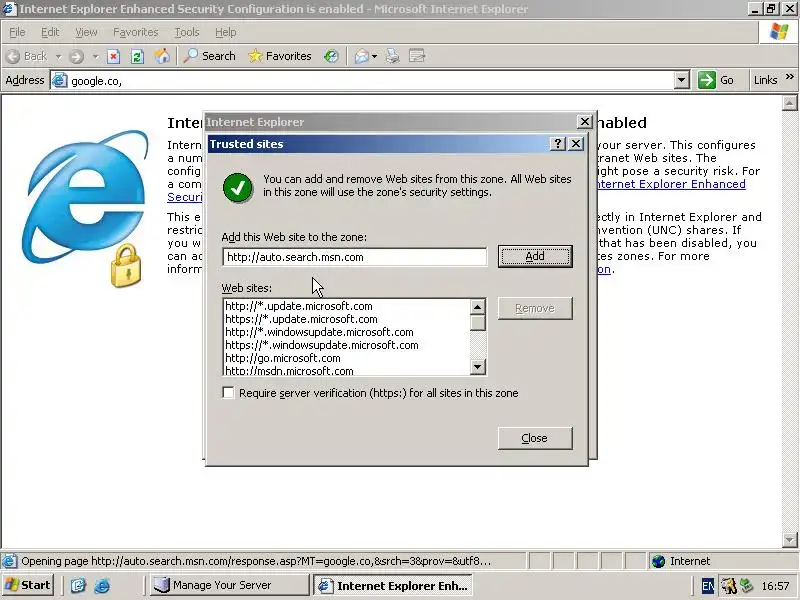This screenshot has height=600, width=800.
Task: Click the Edit page icon in the toolbar
Action: (x=417, y=56)
